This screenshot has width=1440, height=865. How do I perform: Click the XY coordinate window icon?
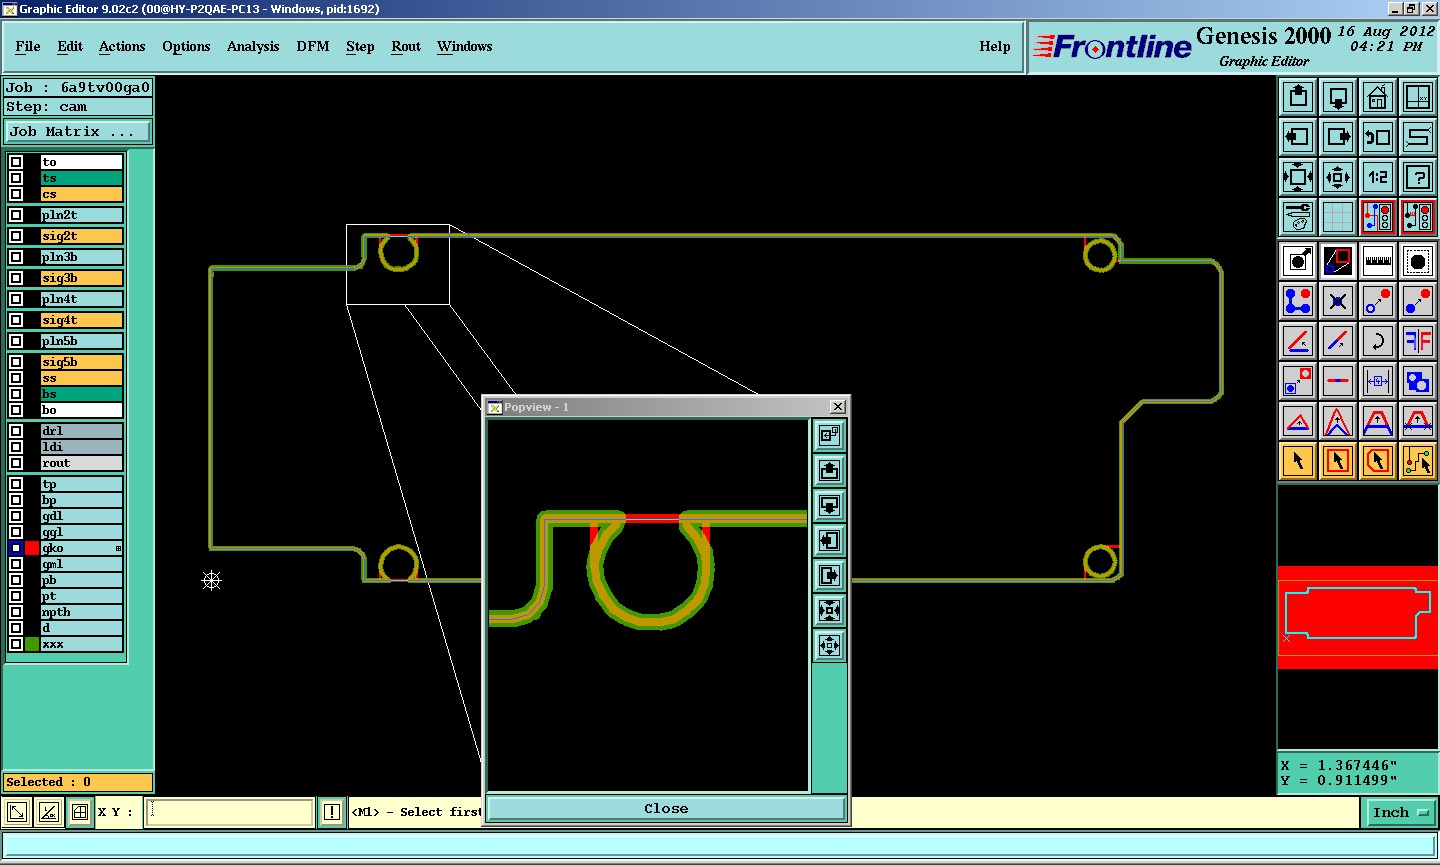pos(1418,97)
